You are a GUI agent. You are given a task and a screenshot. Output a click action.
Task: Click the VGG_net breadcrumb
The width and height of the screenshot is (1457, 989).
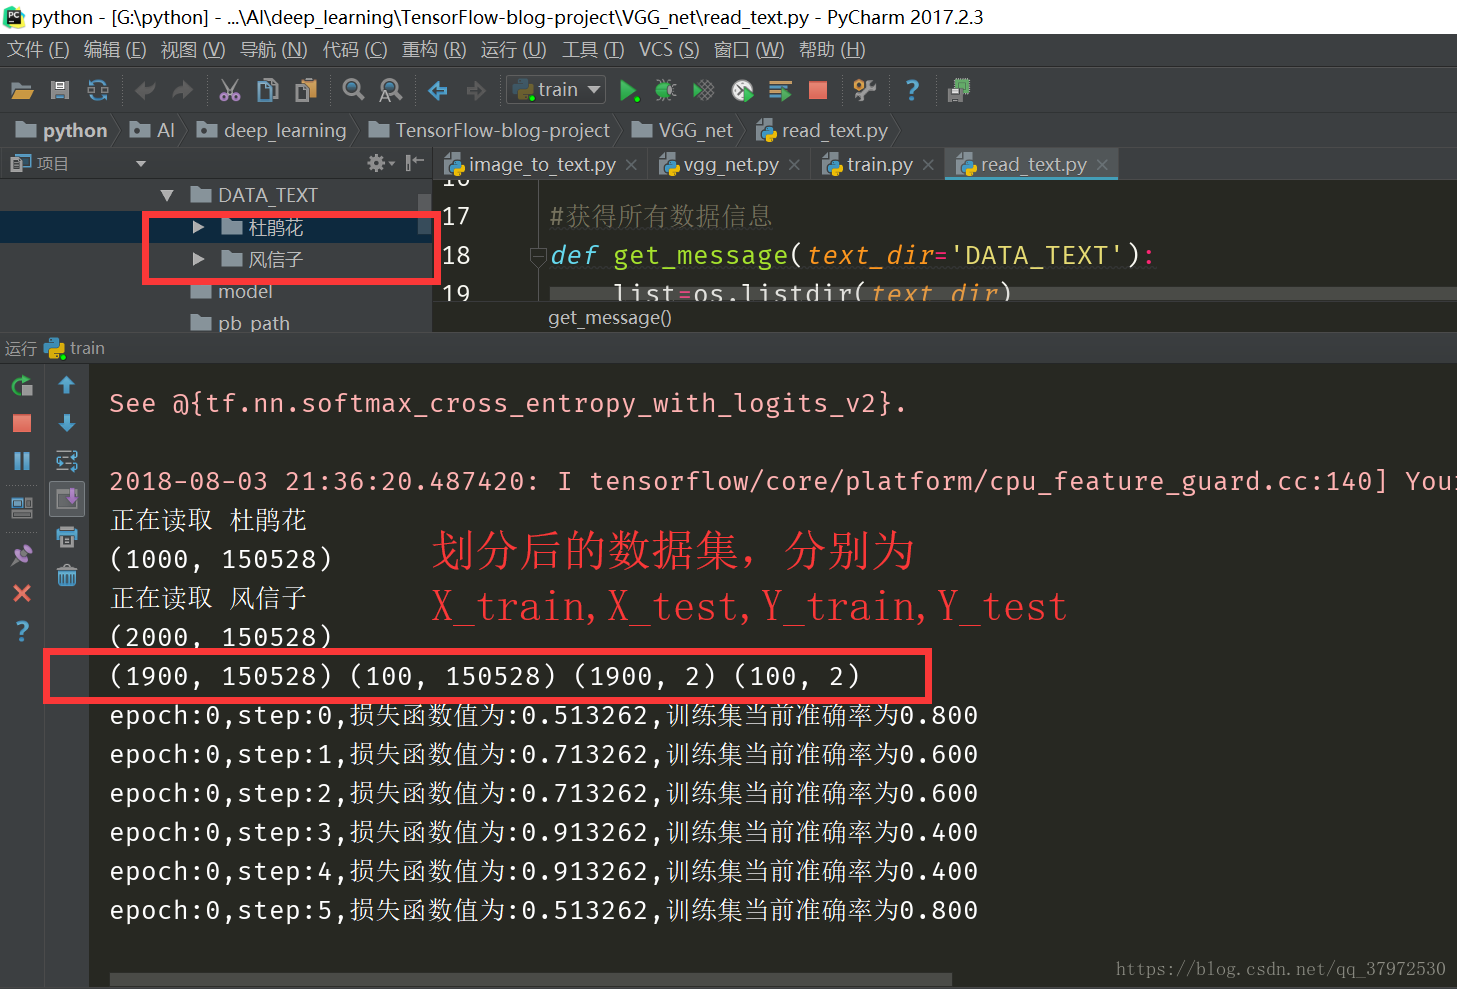point(683,131)
